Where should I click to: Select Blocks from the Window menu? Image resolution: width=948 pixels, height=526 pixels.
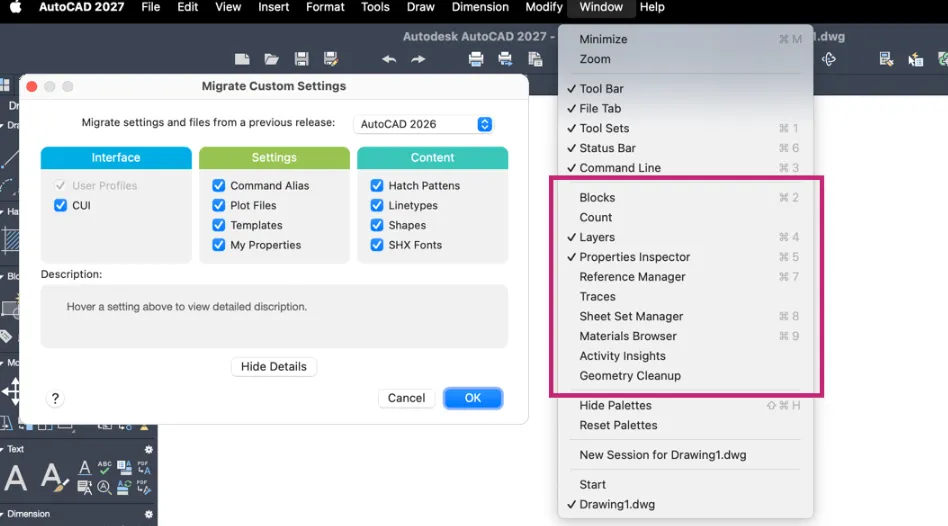coord(685,198)
